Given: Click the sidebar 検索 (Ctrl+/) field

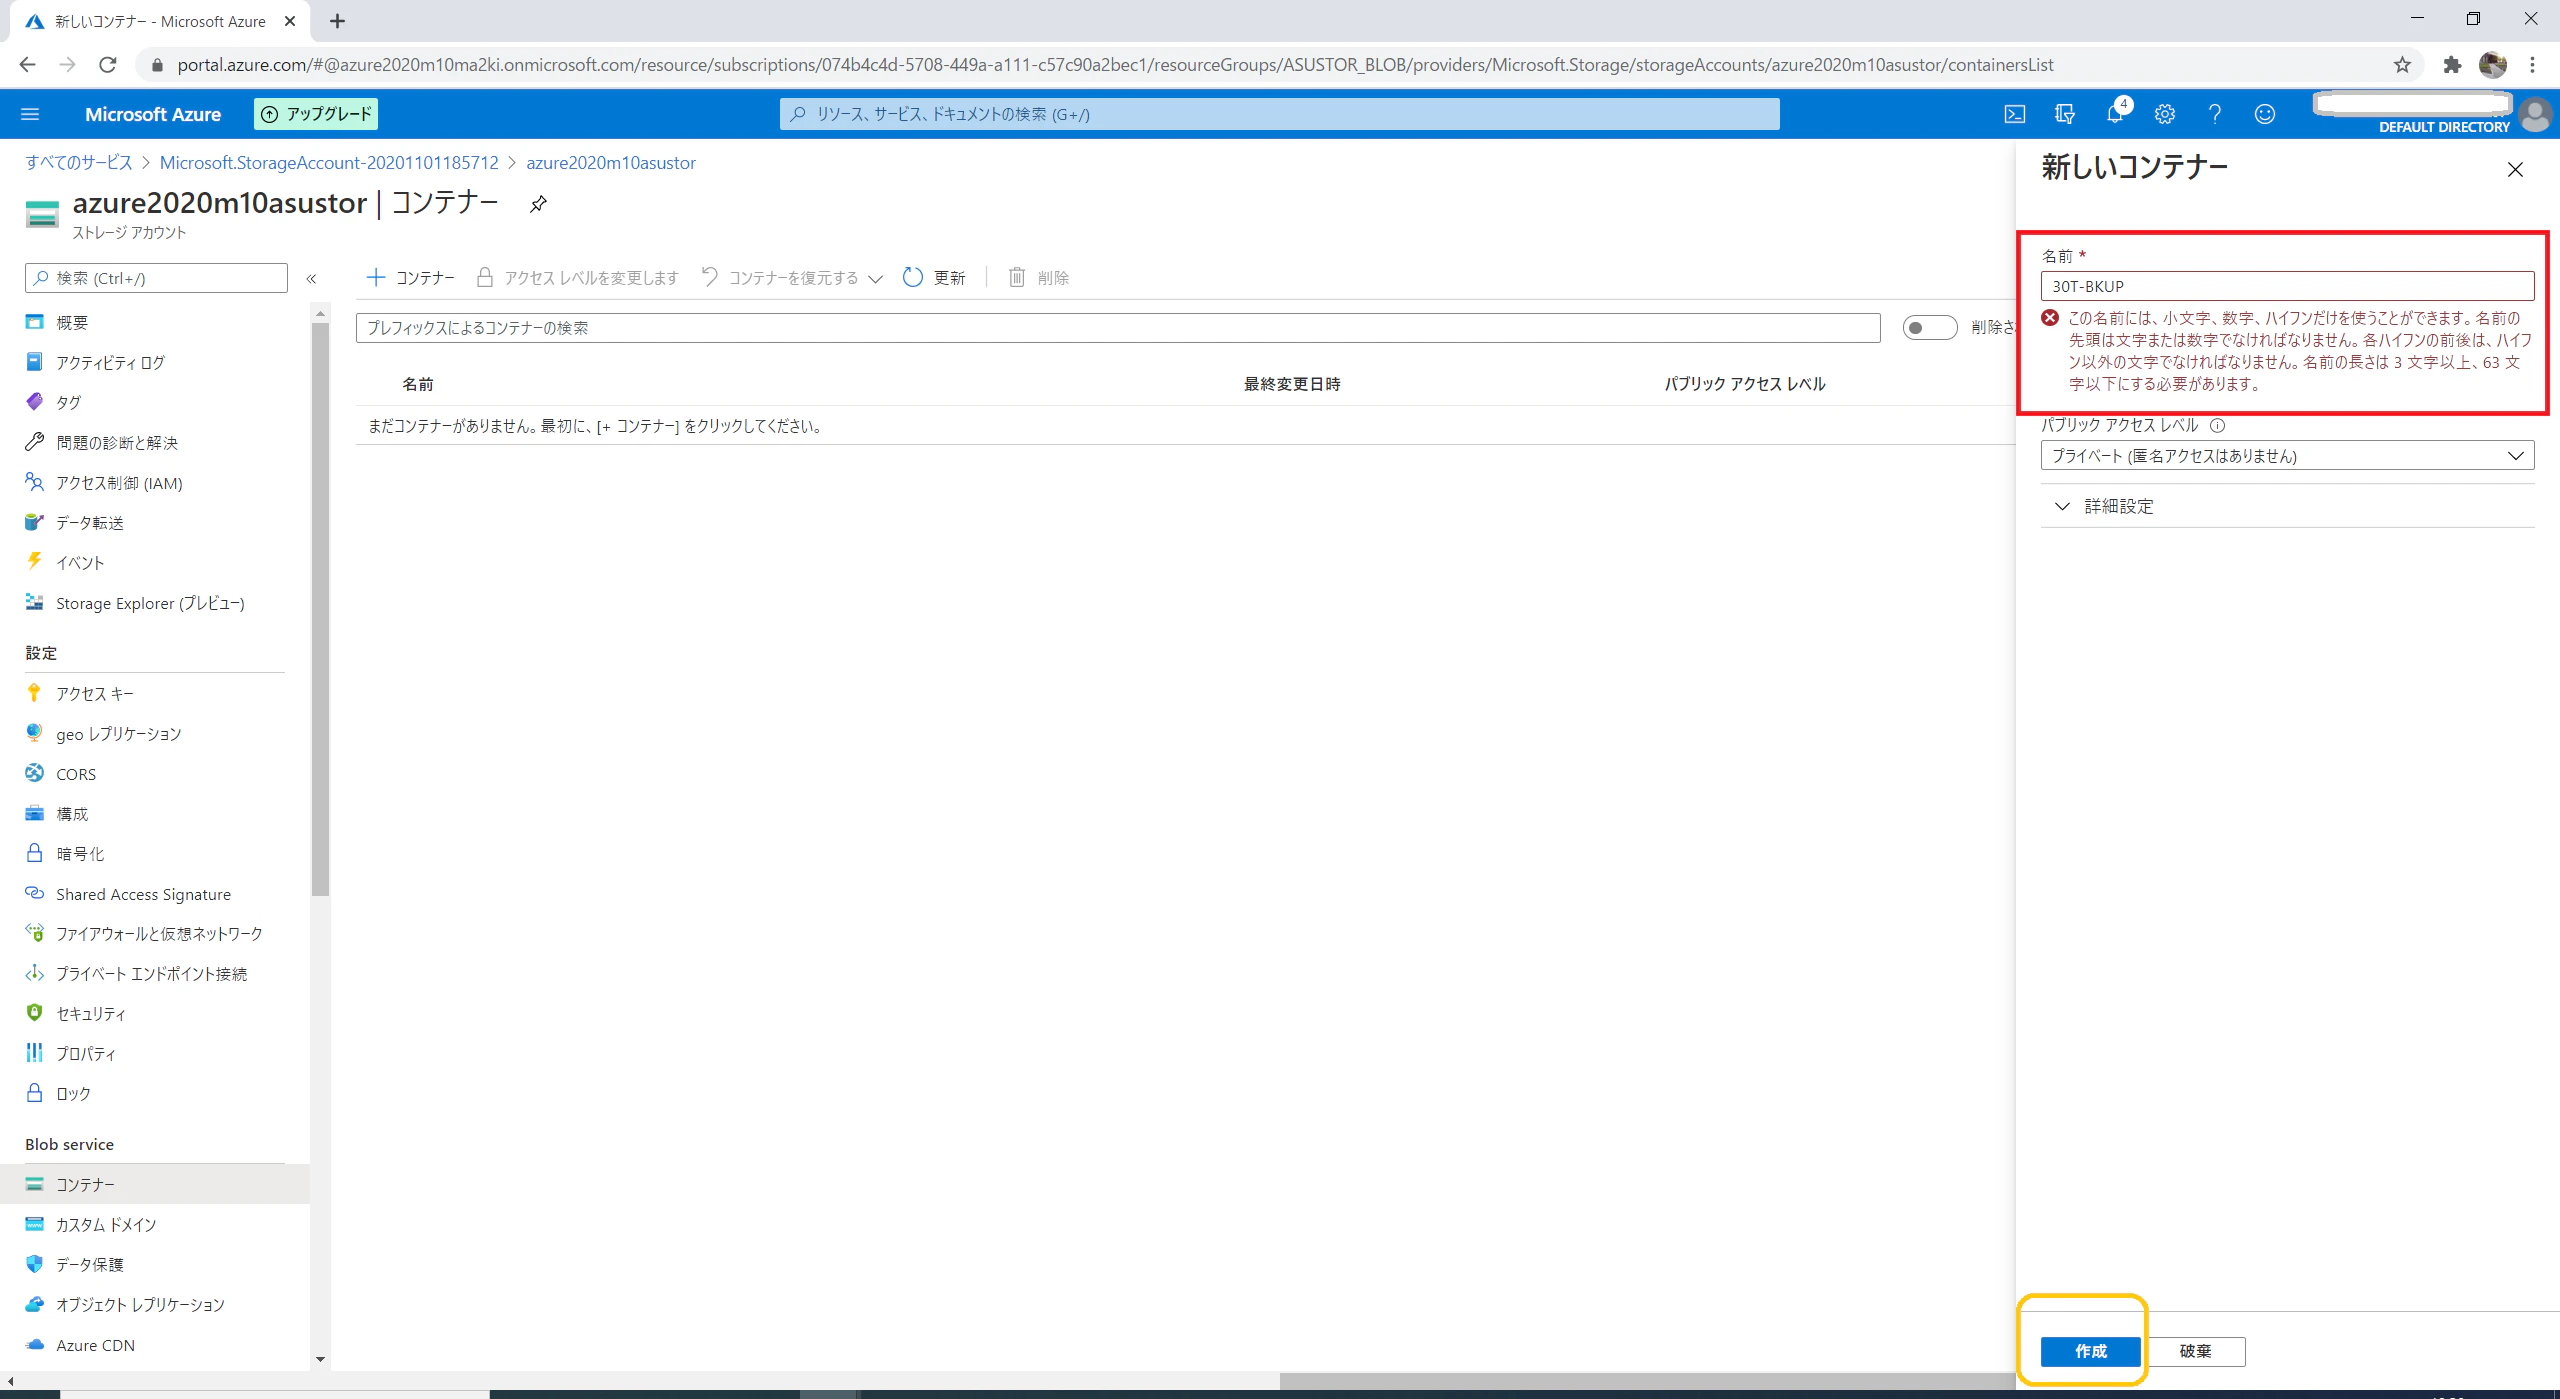Looking at the screenshot, I should click(156, 278).
